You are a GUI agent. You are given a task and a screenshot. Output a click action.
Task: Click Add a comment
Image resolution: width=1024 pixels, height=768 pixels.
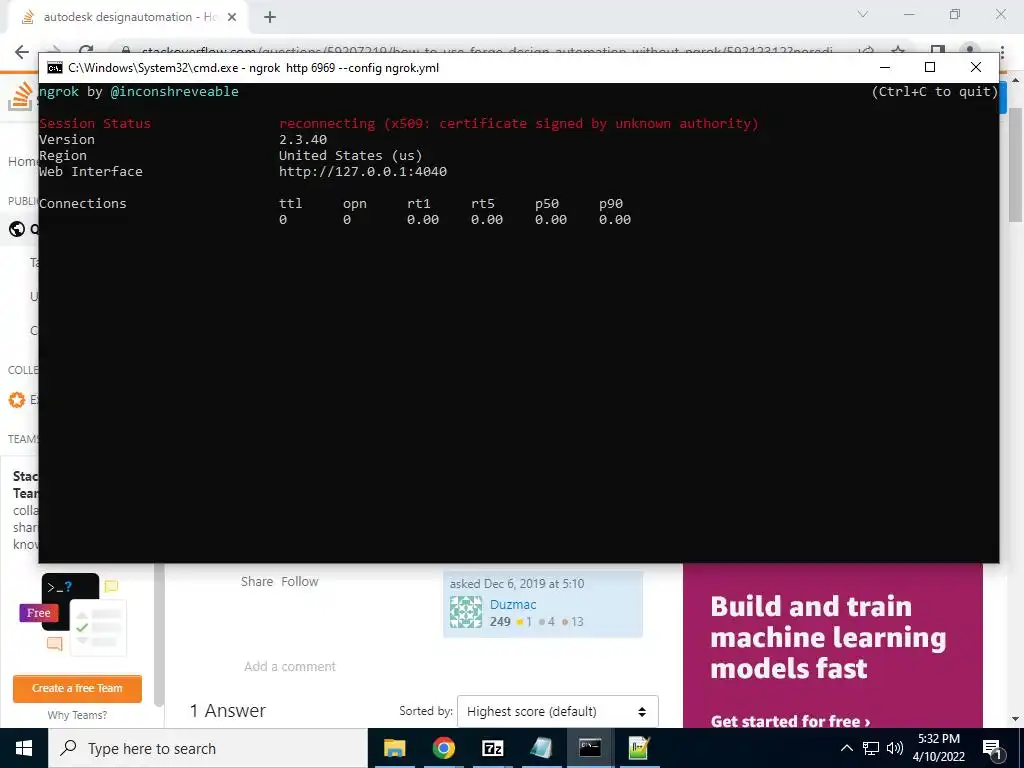[290, 666]
